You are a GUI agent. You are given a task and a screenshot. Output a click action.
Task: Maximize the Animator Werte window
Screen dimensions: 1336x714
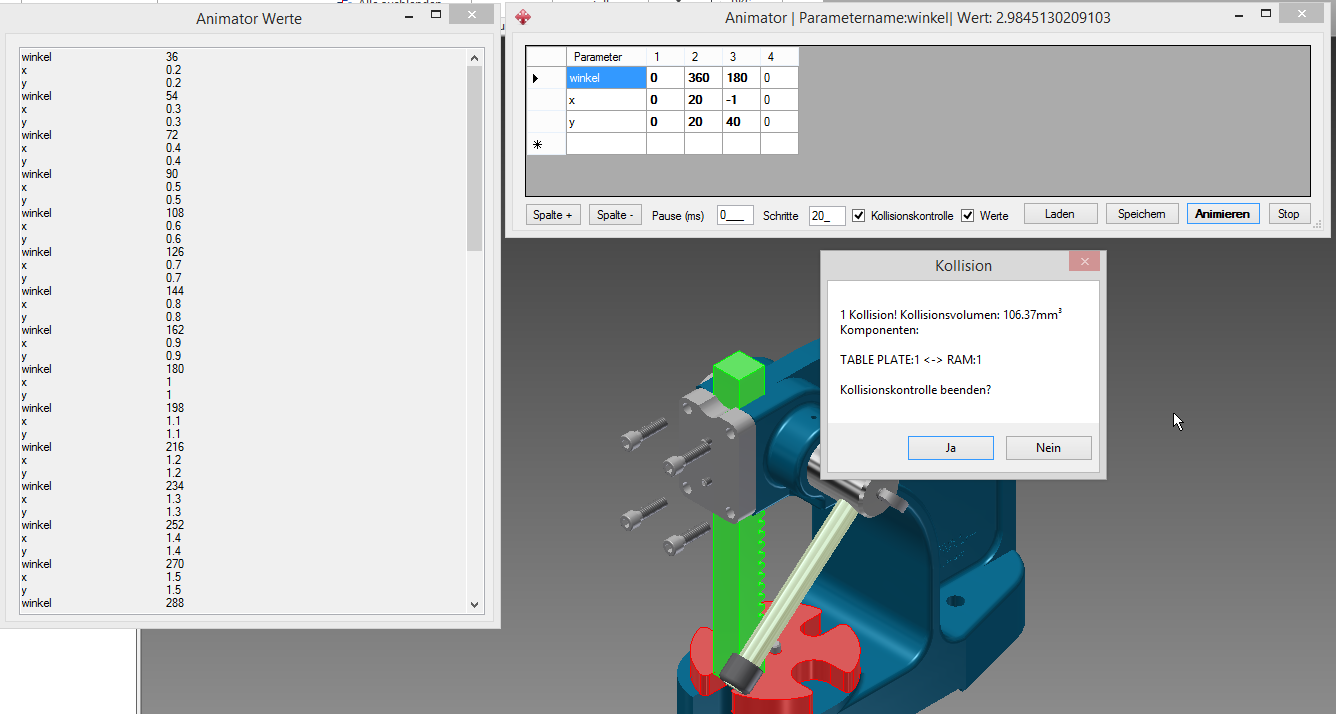(435, 15)
